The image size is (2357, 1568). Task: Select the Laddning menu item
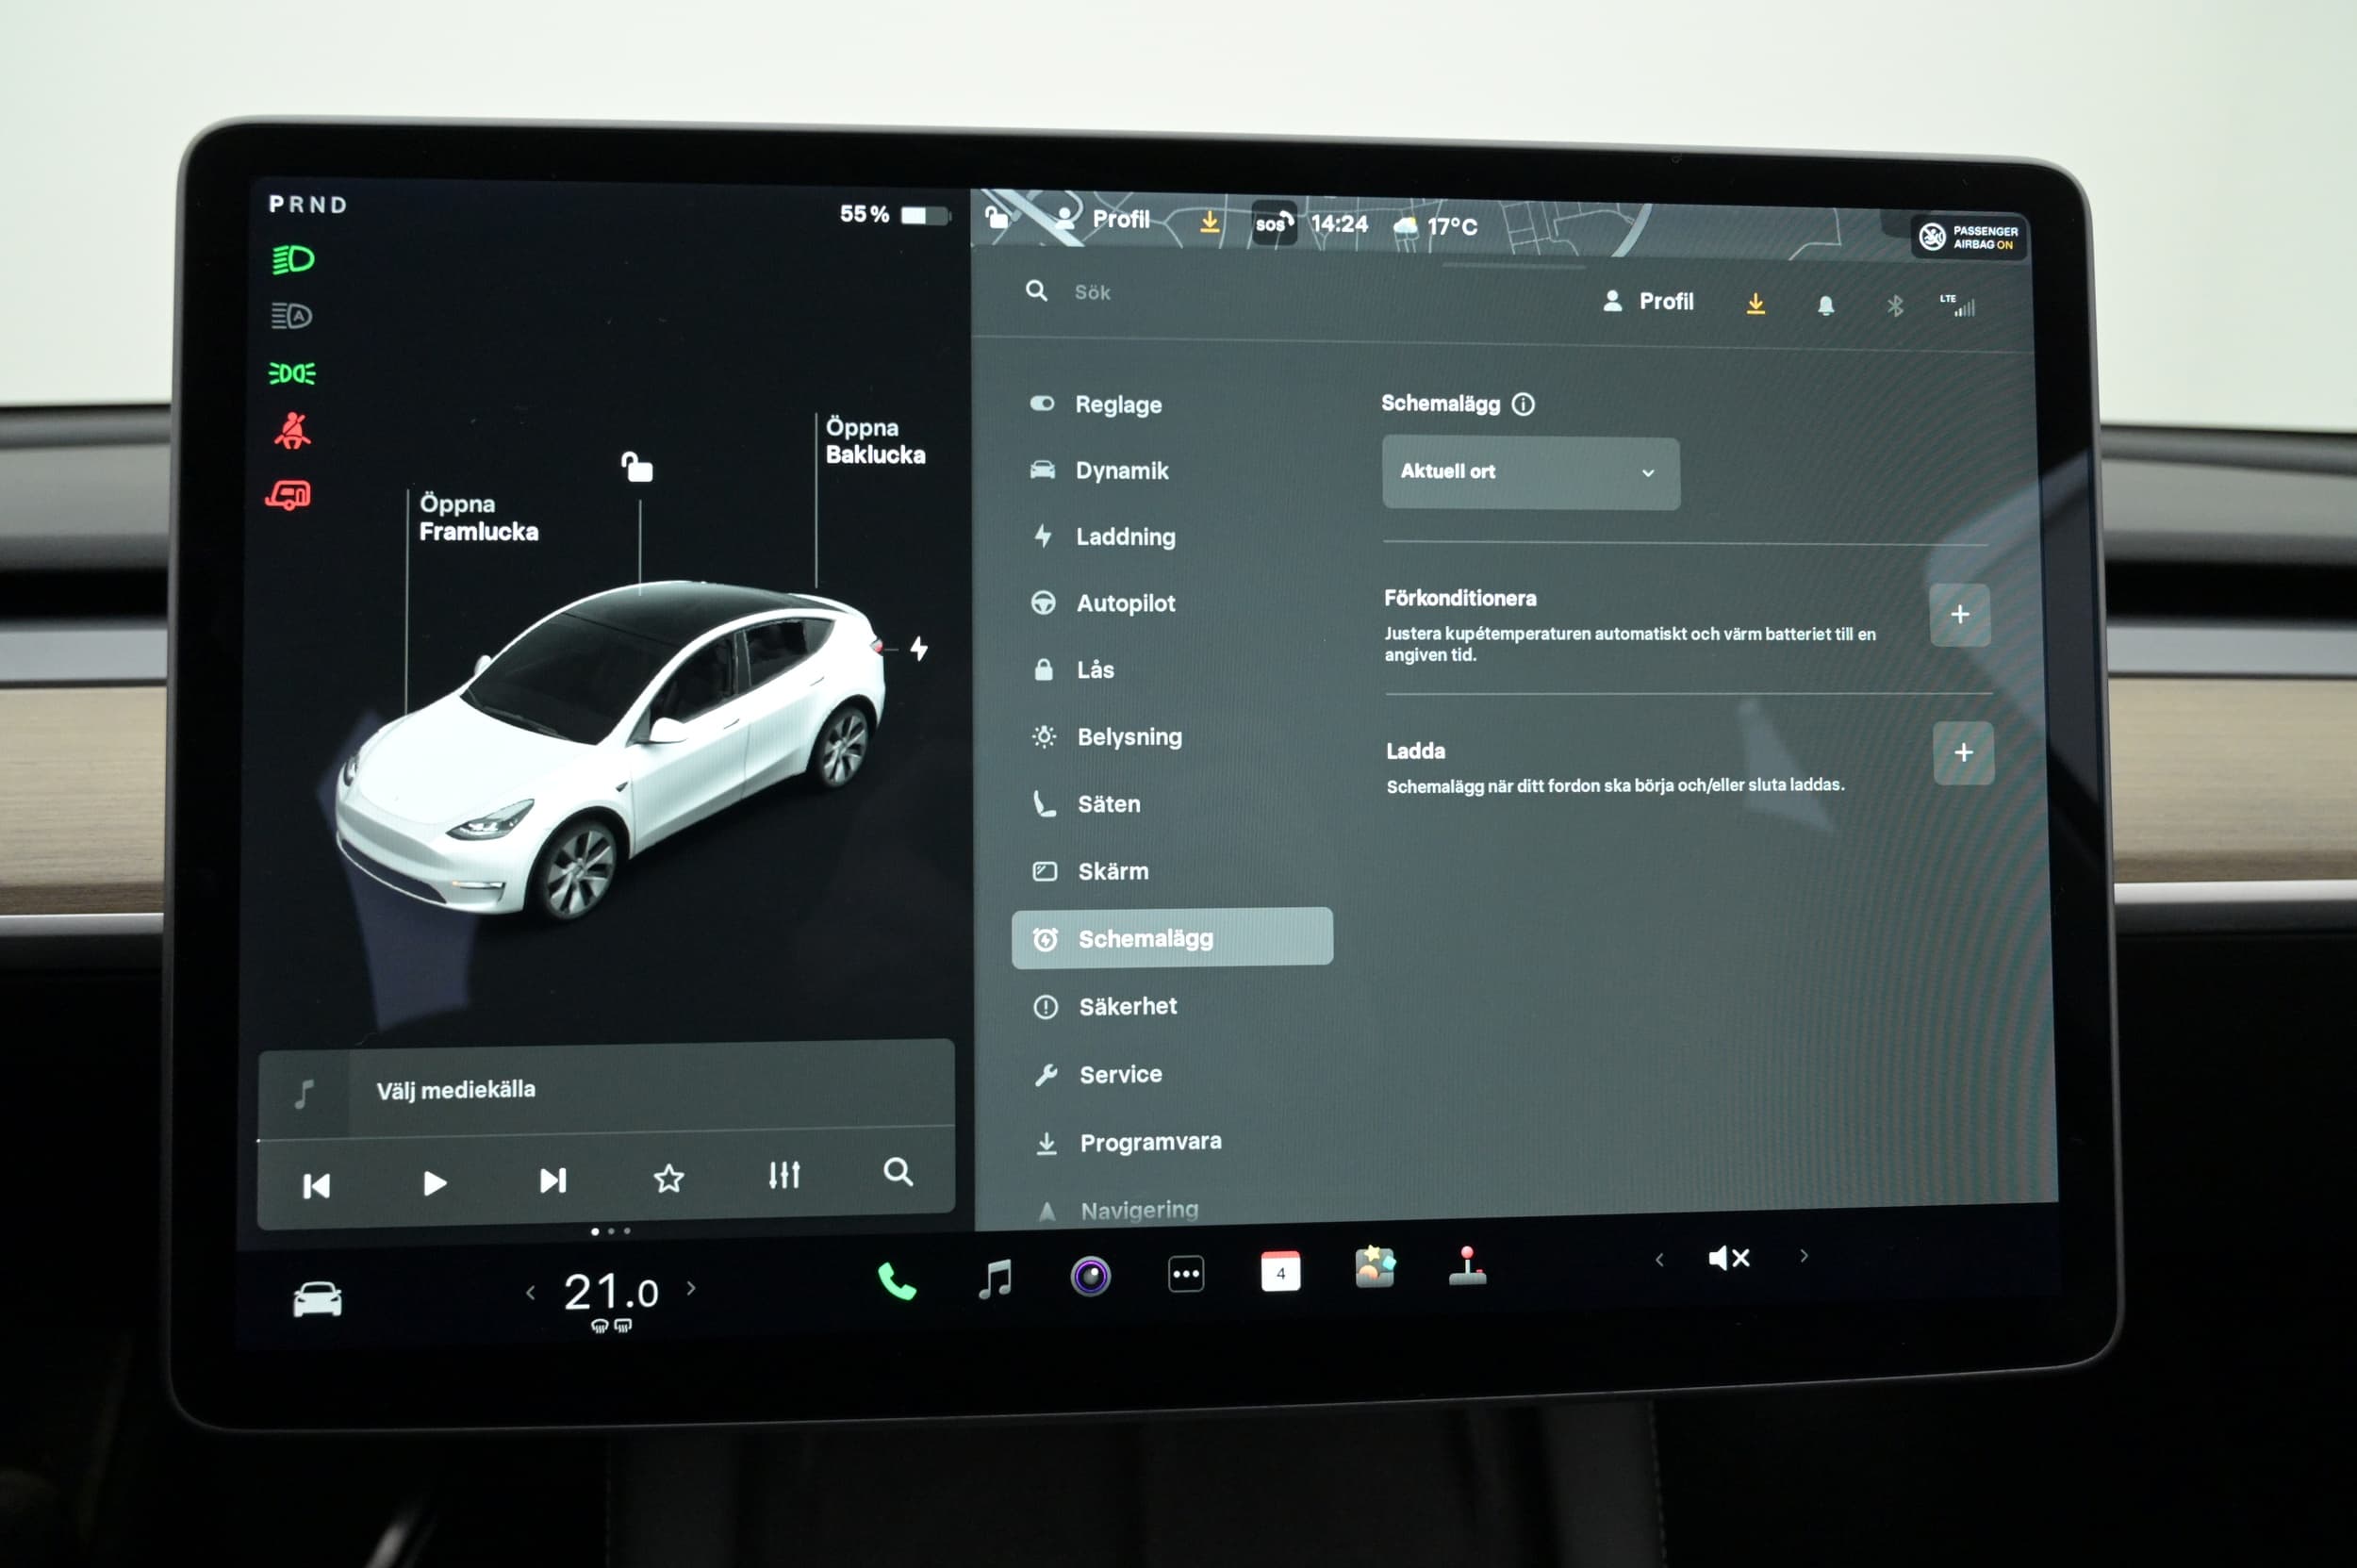(x=1125, y=537)
